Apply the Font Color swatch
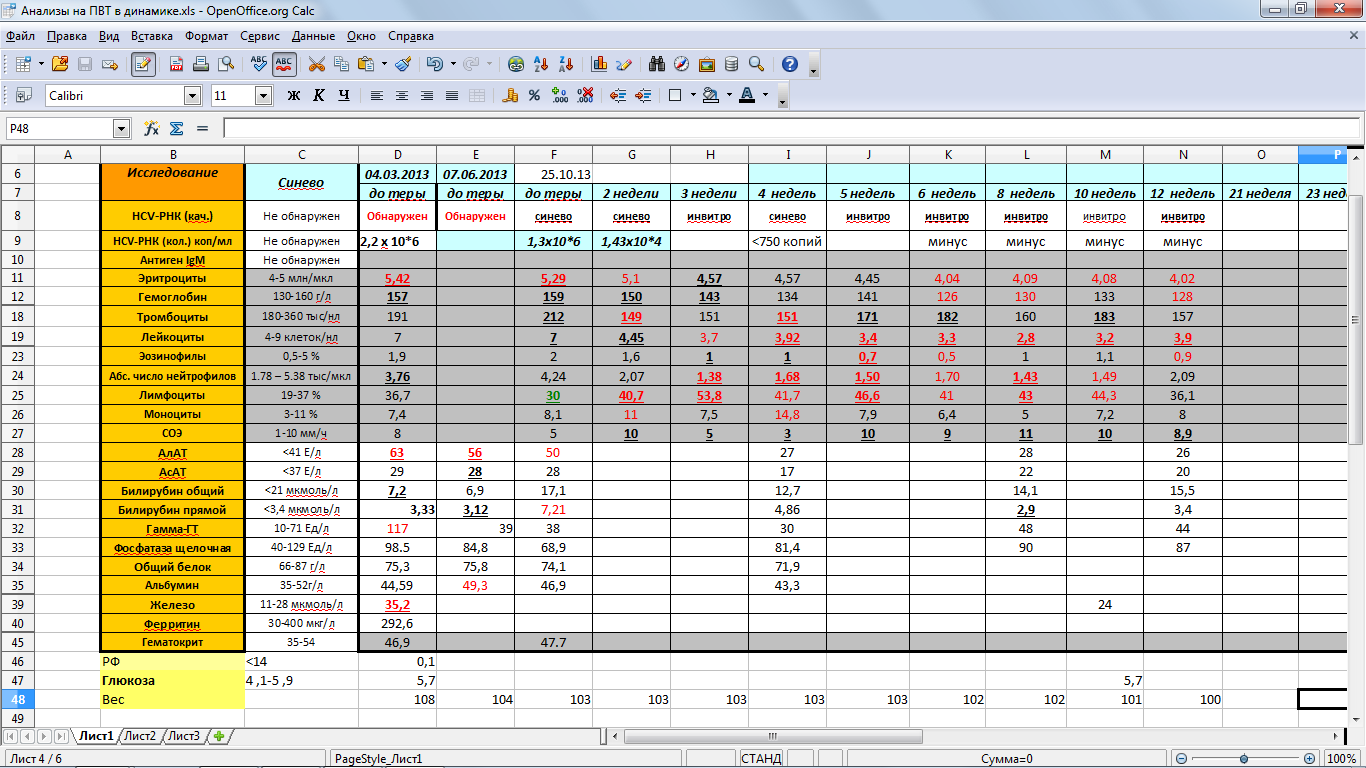 [x=747, y=96]
